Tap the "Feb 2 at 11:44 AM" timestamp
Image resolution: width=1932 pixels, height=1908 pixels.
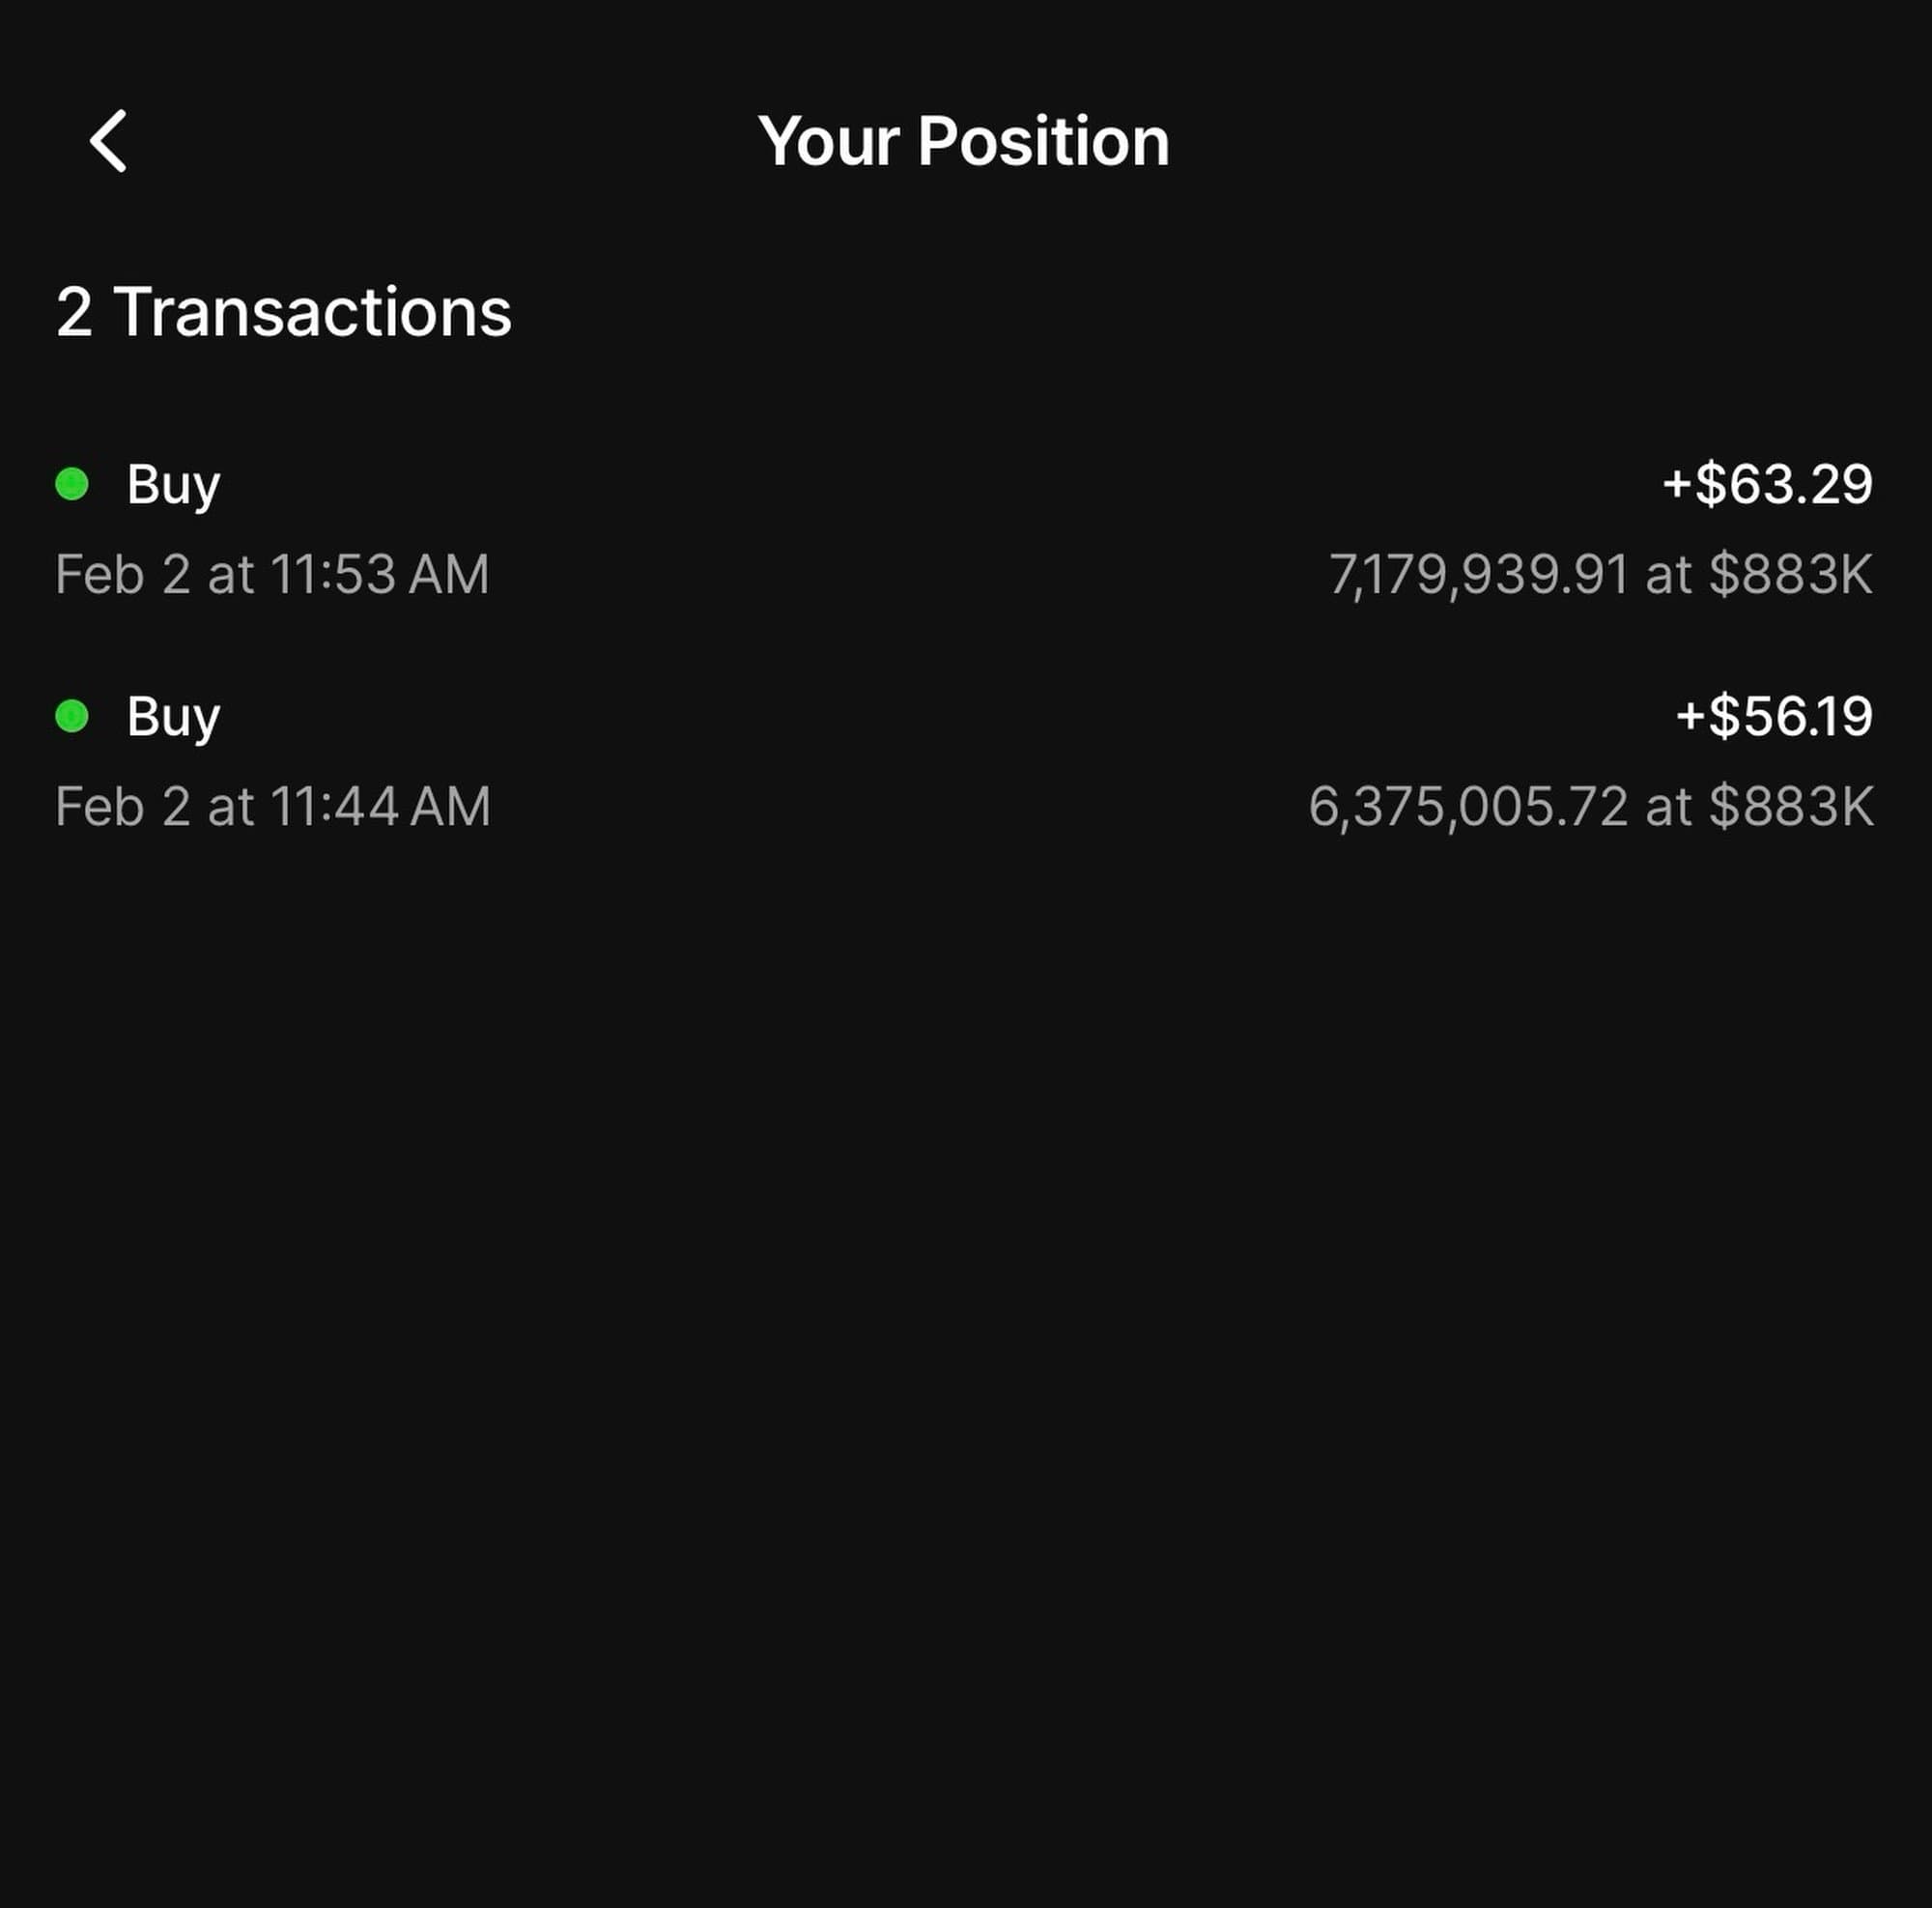(x=273, y=807)
